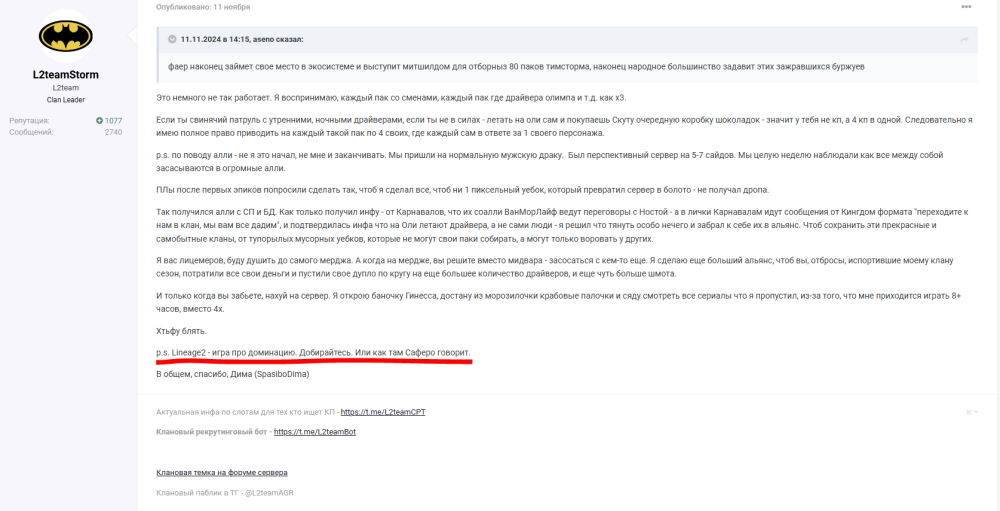Click the reputation value 1077
1000x511 pixels.
tap(114, 120)
